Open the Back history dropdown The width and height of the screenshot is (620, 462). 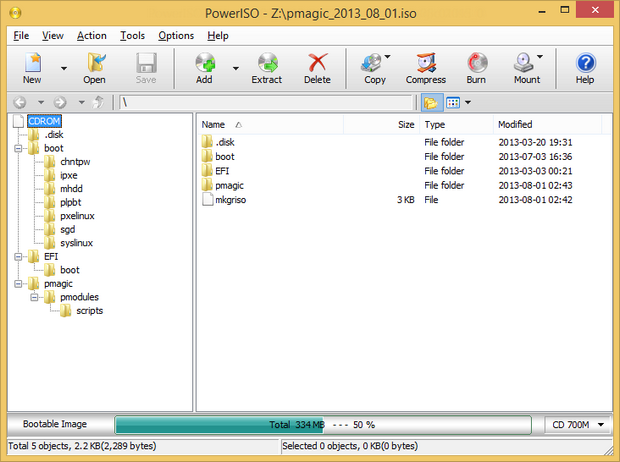pyautogui.click(x=41, y=102)
